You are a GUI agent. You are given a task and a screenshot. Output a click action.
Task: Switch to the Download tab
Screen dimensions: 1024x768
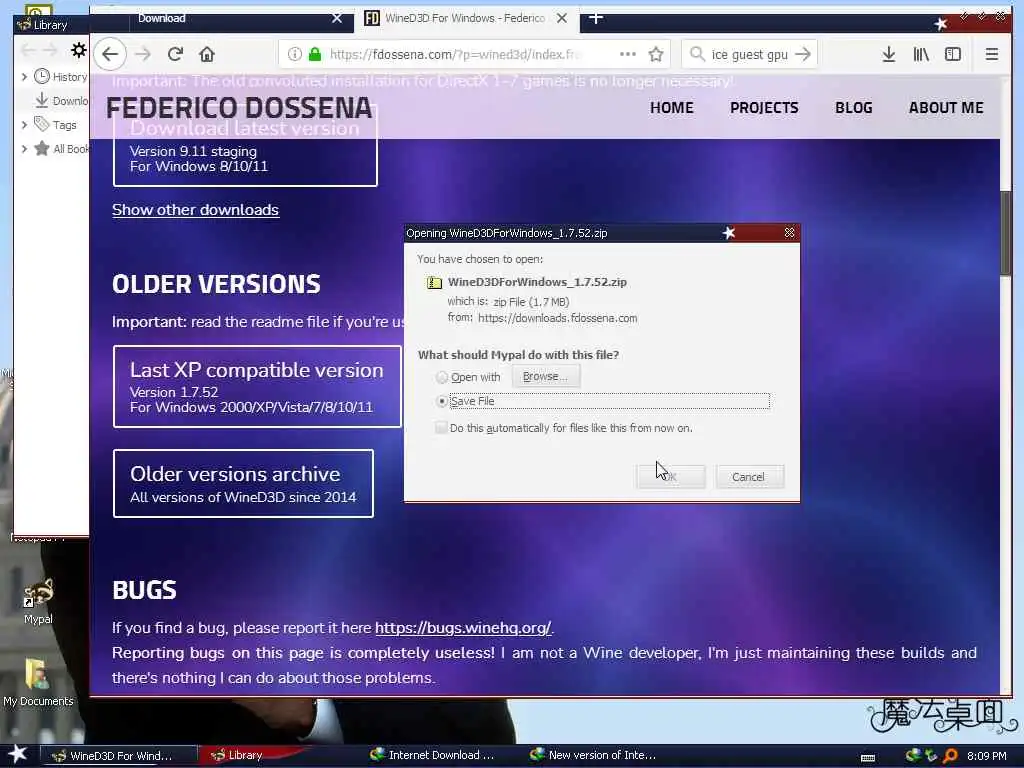(x=222, y=18)
